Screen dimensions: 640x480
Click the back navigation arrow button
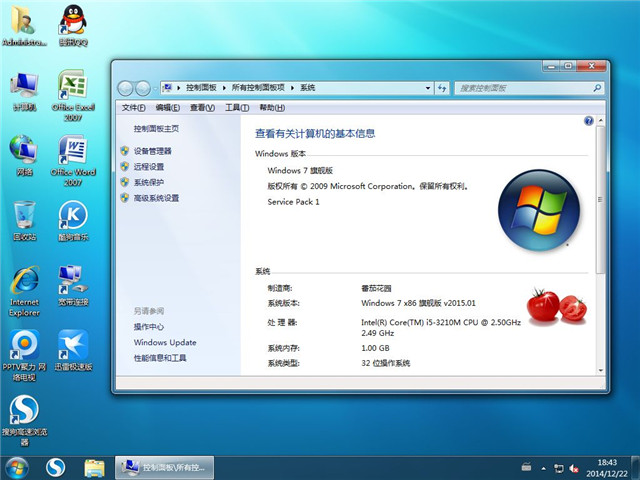(125, 88)
